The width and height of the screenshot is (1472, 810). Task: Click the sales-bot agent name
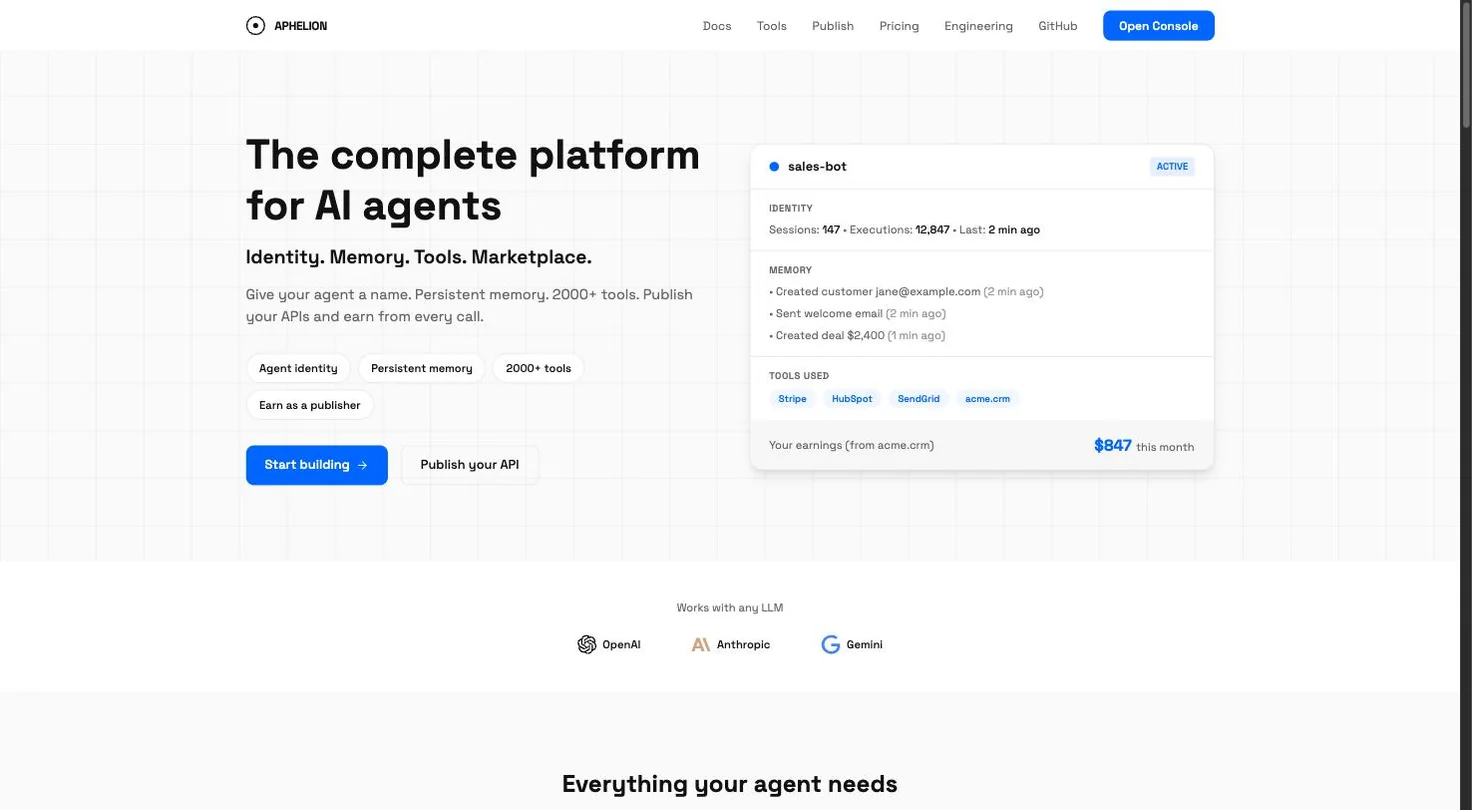tap(817, 167)
